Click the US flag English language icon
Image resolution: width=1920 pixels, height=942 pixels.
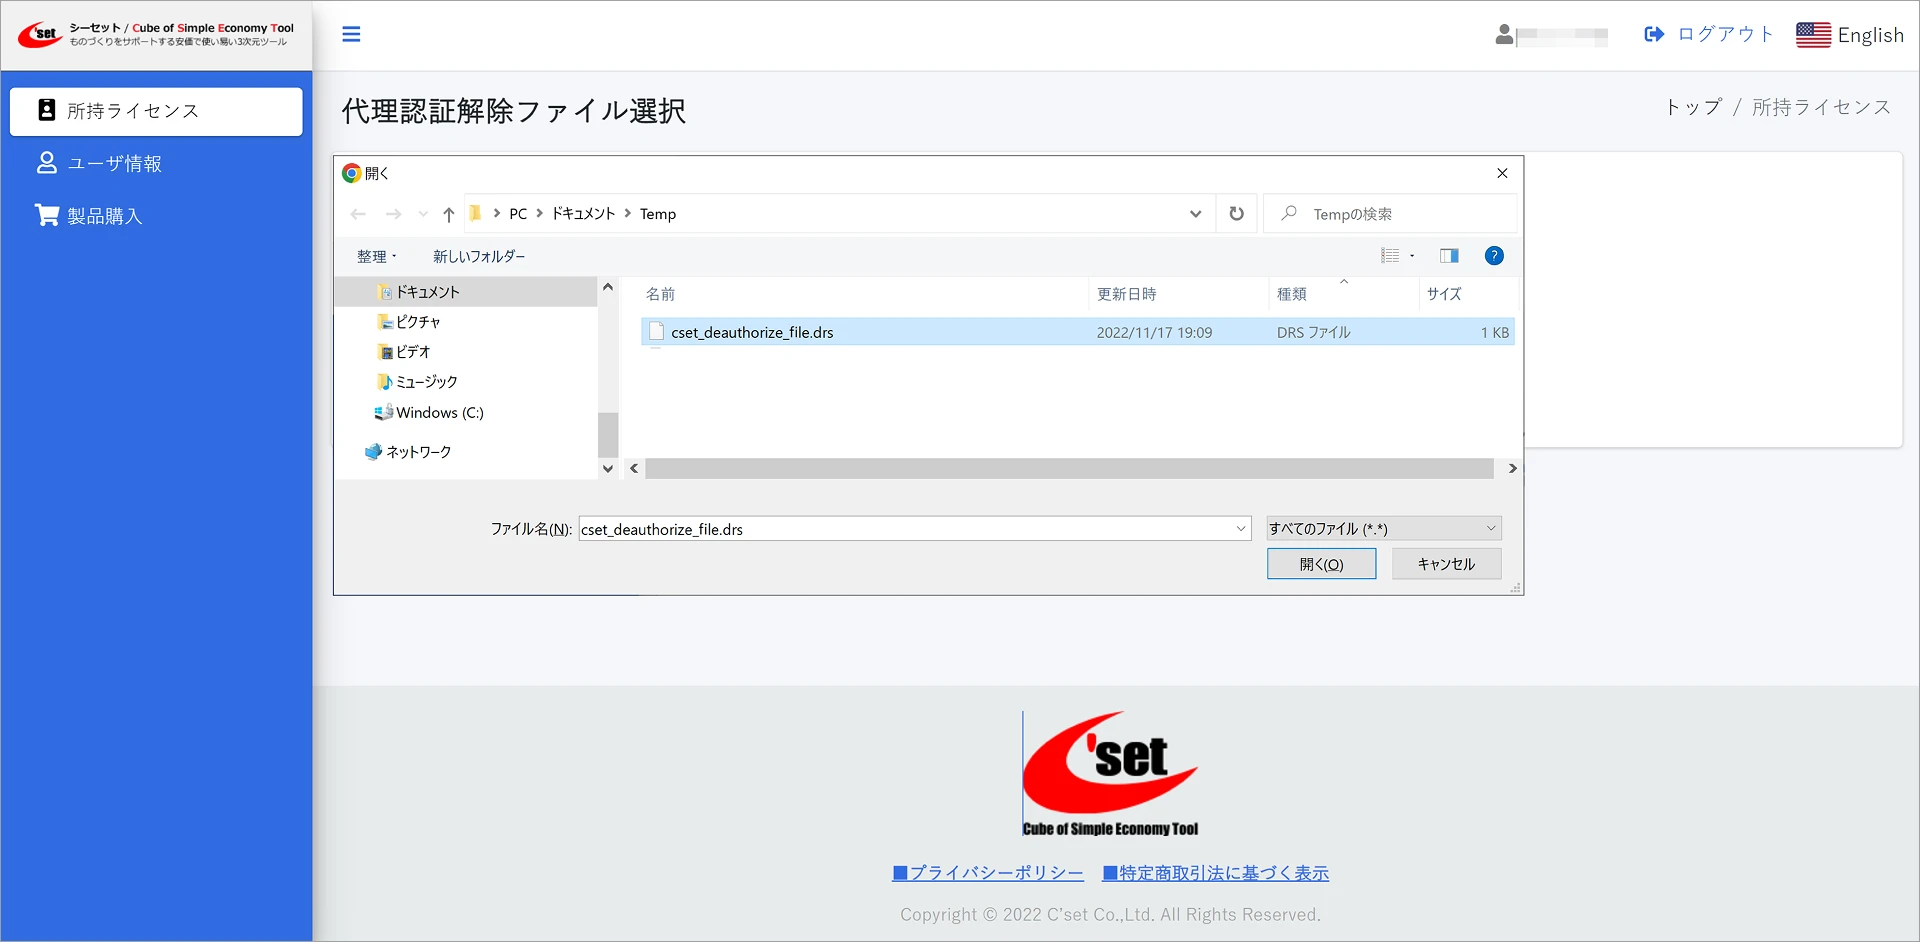point(1813,35)
